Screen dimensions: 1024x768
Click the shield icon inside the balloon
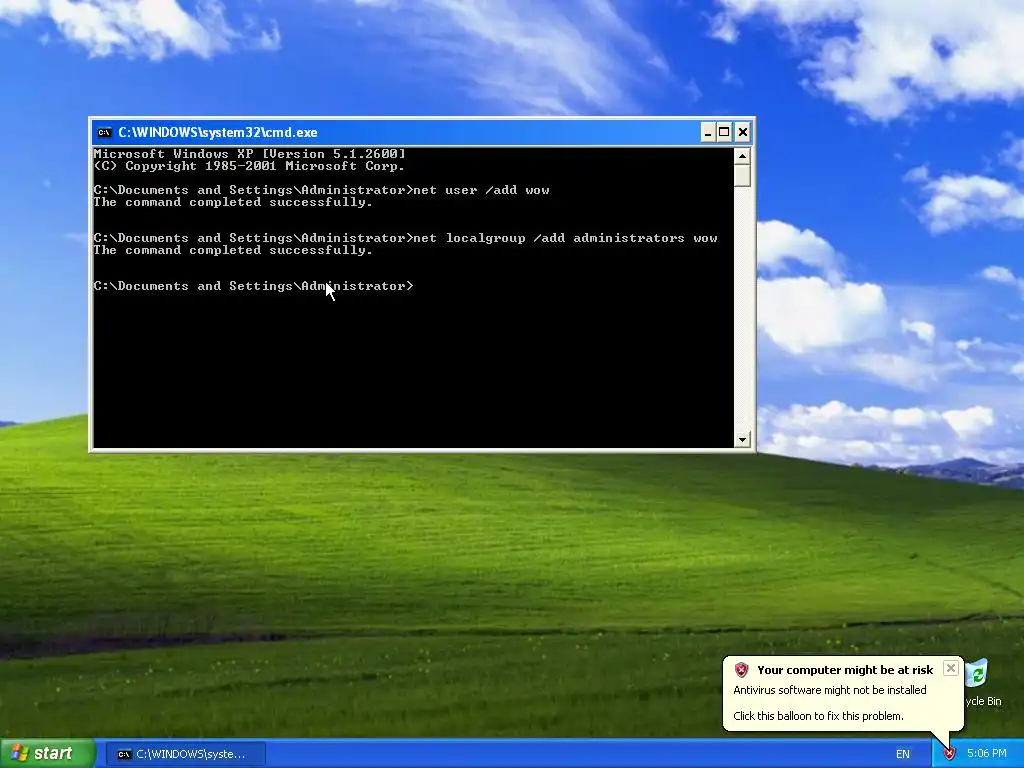(x=741, y=670)
